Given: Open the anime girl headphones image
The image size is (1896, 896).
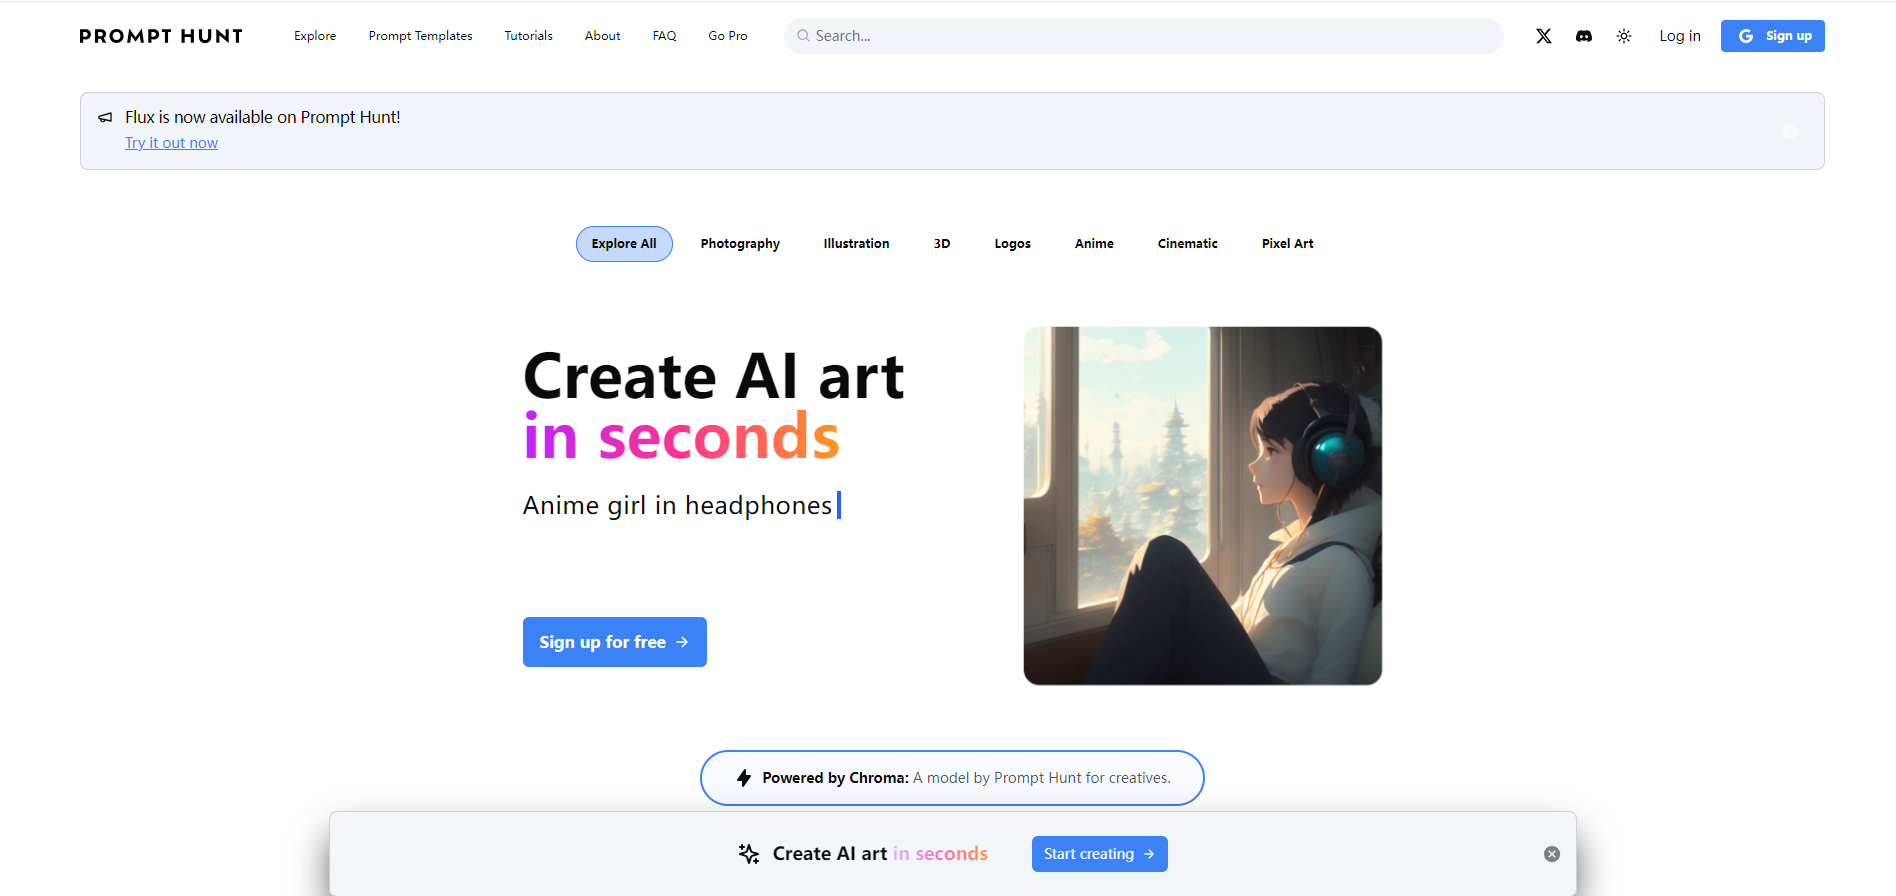Looking at the screenshot, I should pyautogui.click(x=1203, y=506).
